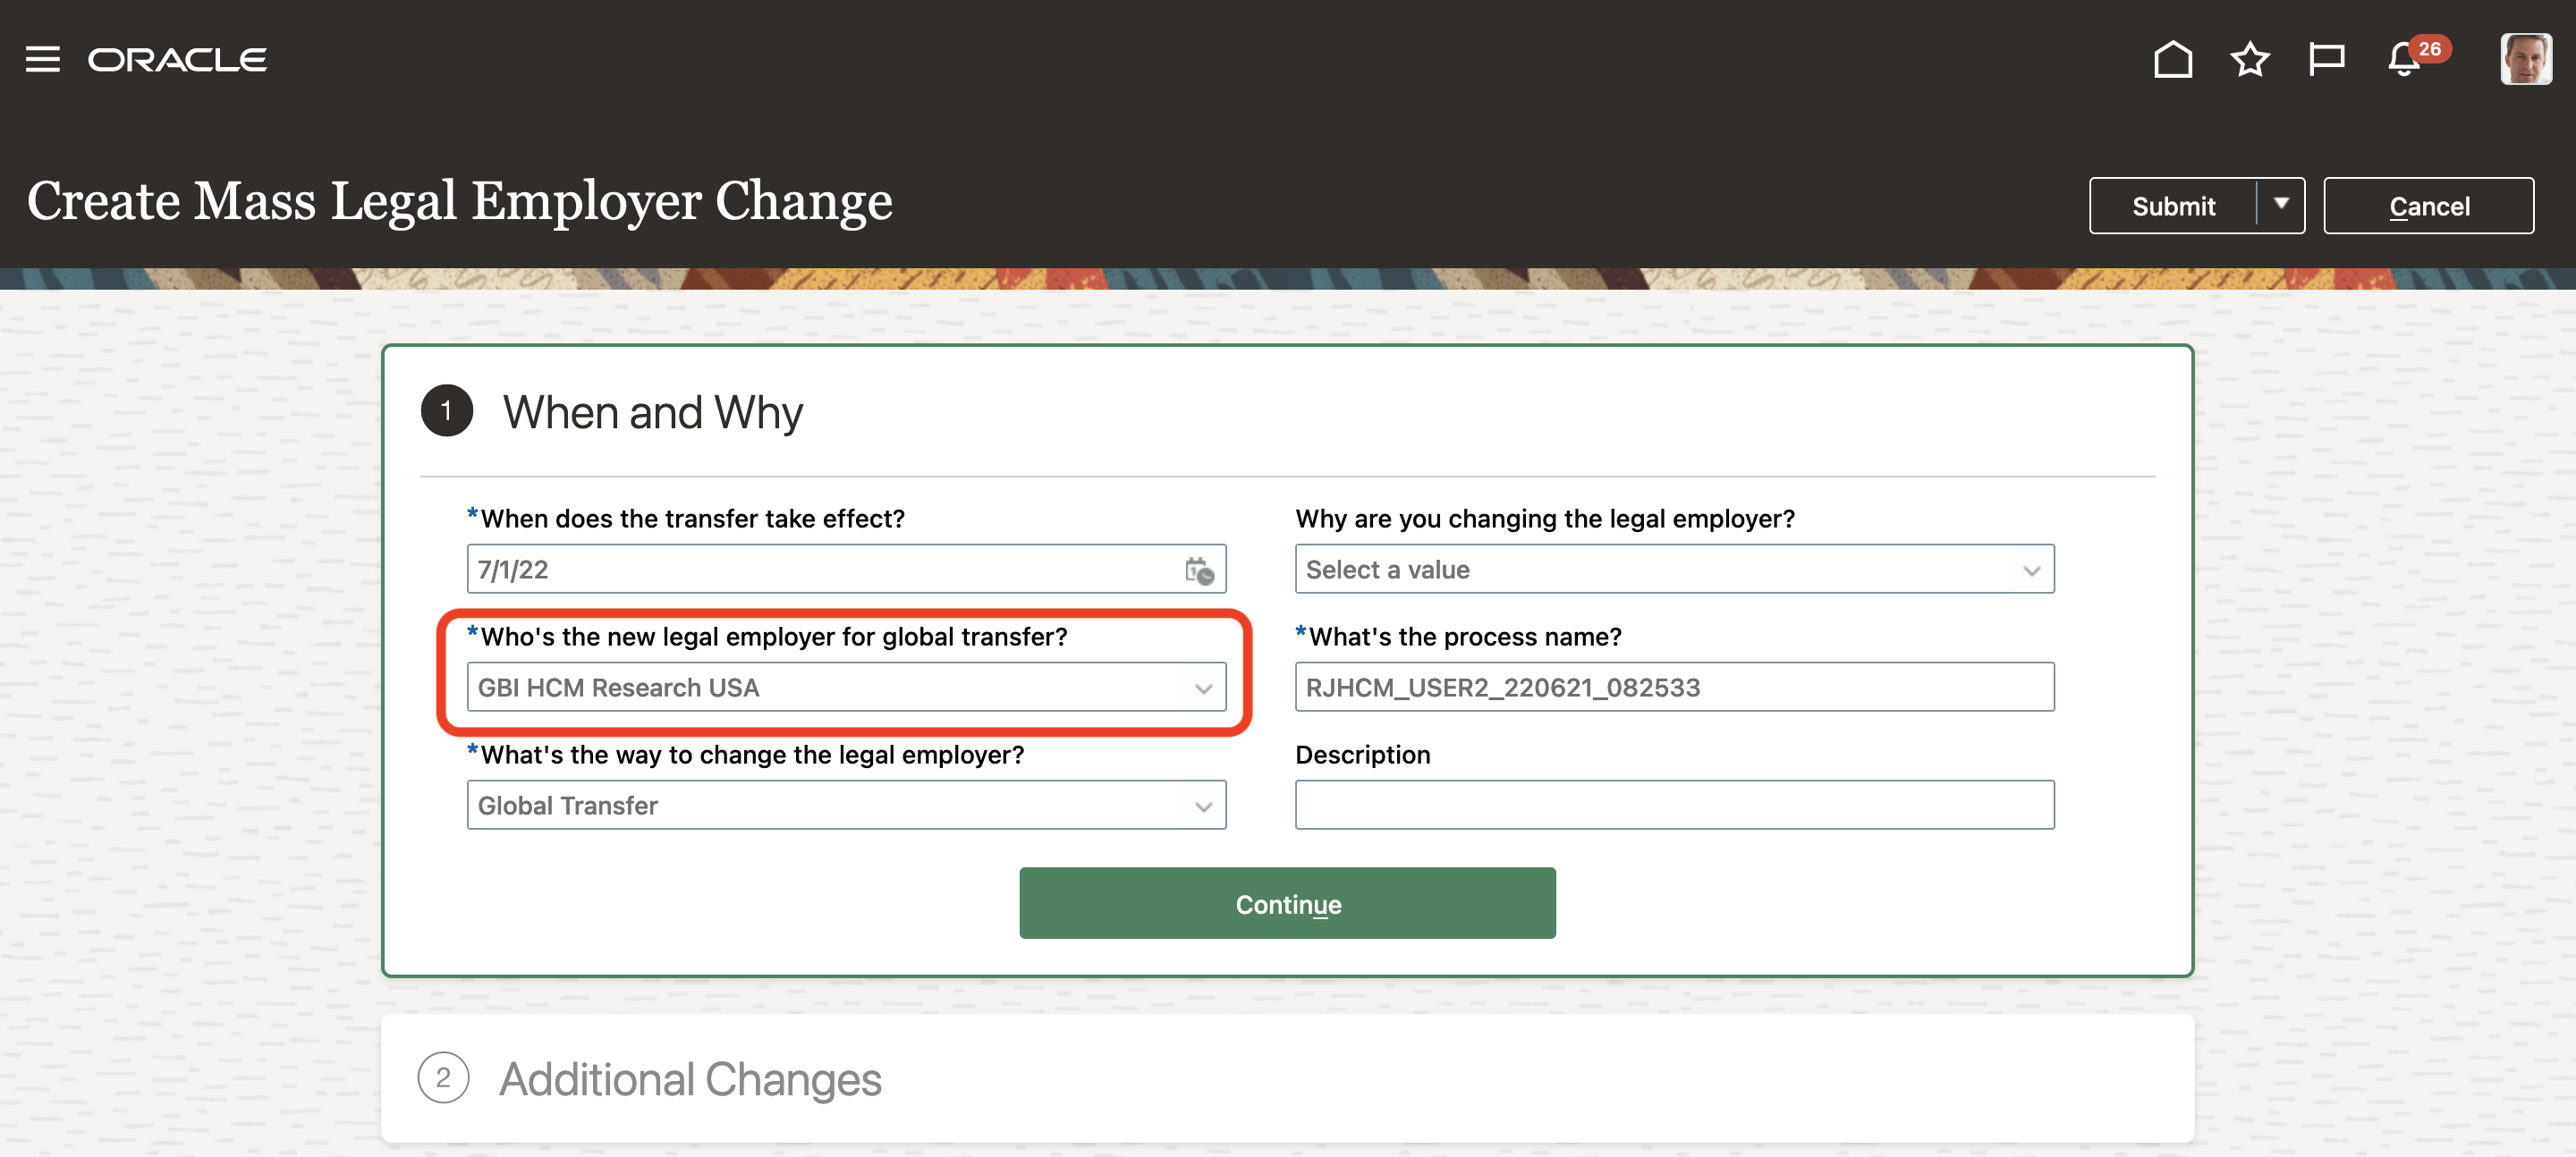
Task: Click the transfer effective date field
Action: [x=820, y=570]
